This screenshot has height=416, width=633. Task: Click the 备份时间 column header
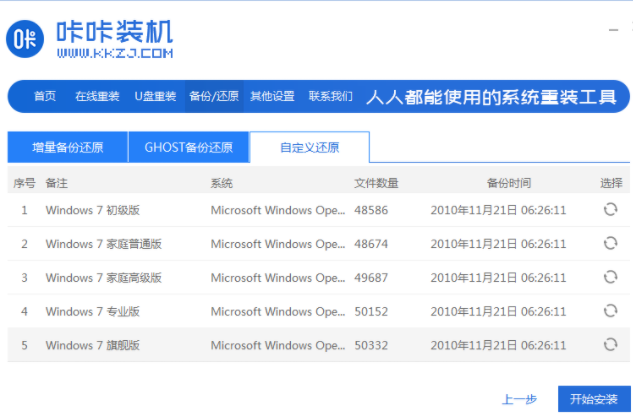coord(509,183)
